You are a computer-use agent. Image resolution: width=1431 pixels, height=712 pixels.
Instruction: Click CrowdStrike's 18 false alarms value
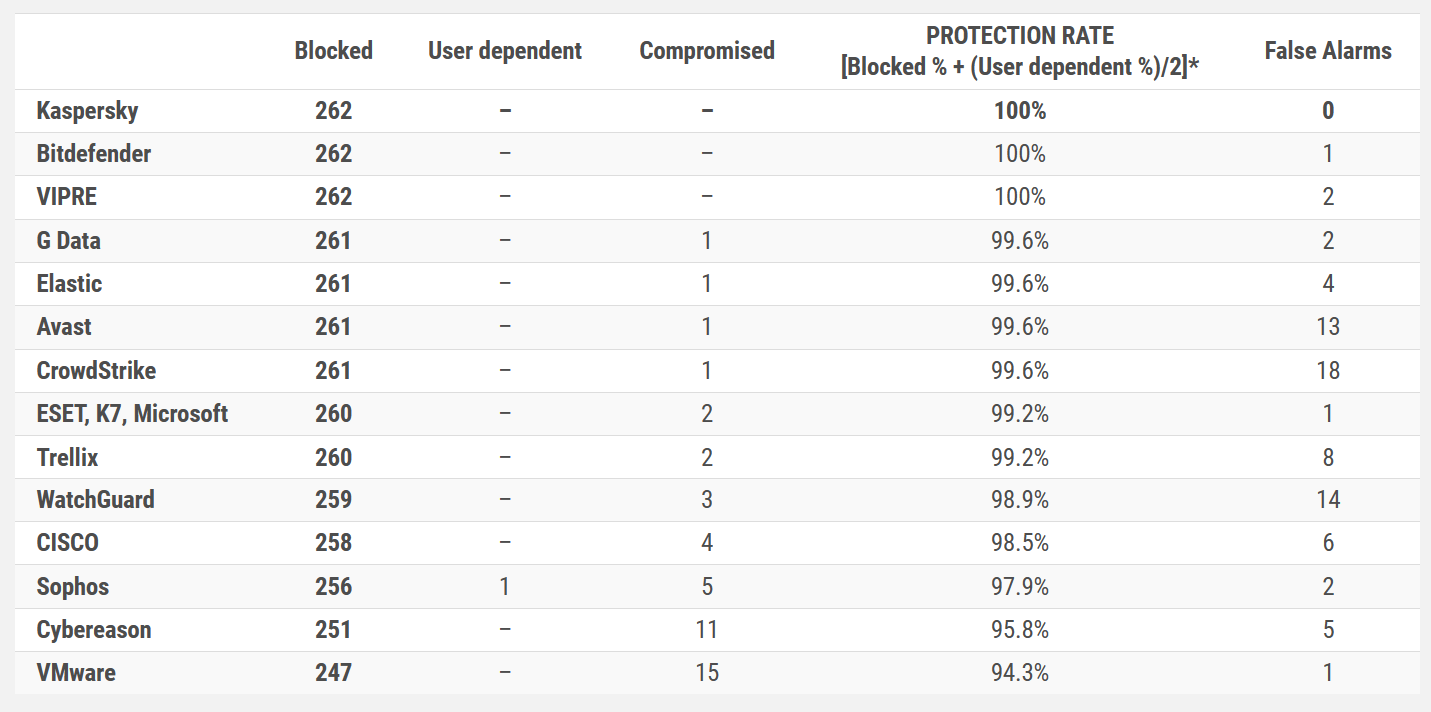(x=1327, y=371)
